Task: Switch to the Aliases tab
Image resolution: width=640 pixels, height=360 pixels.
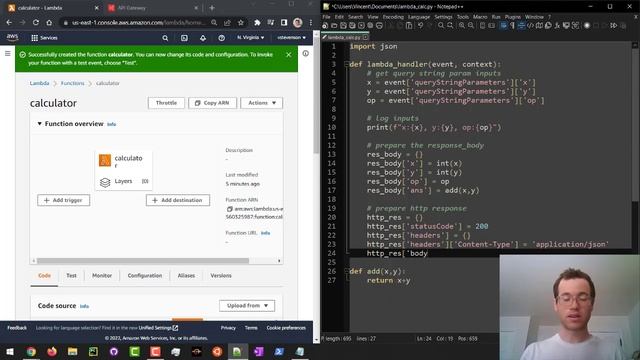Action: tap(186, 276)
